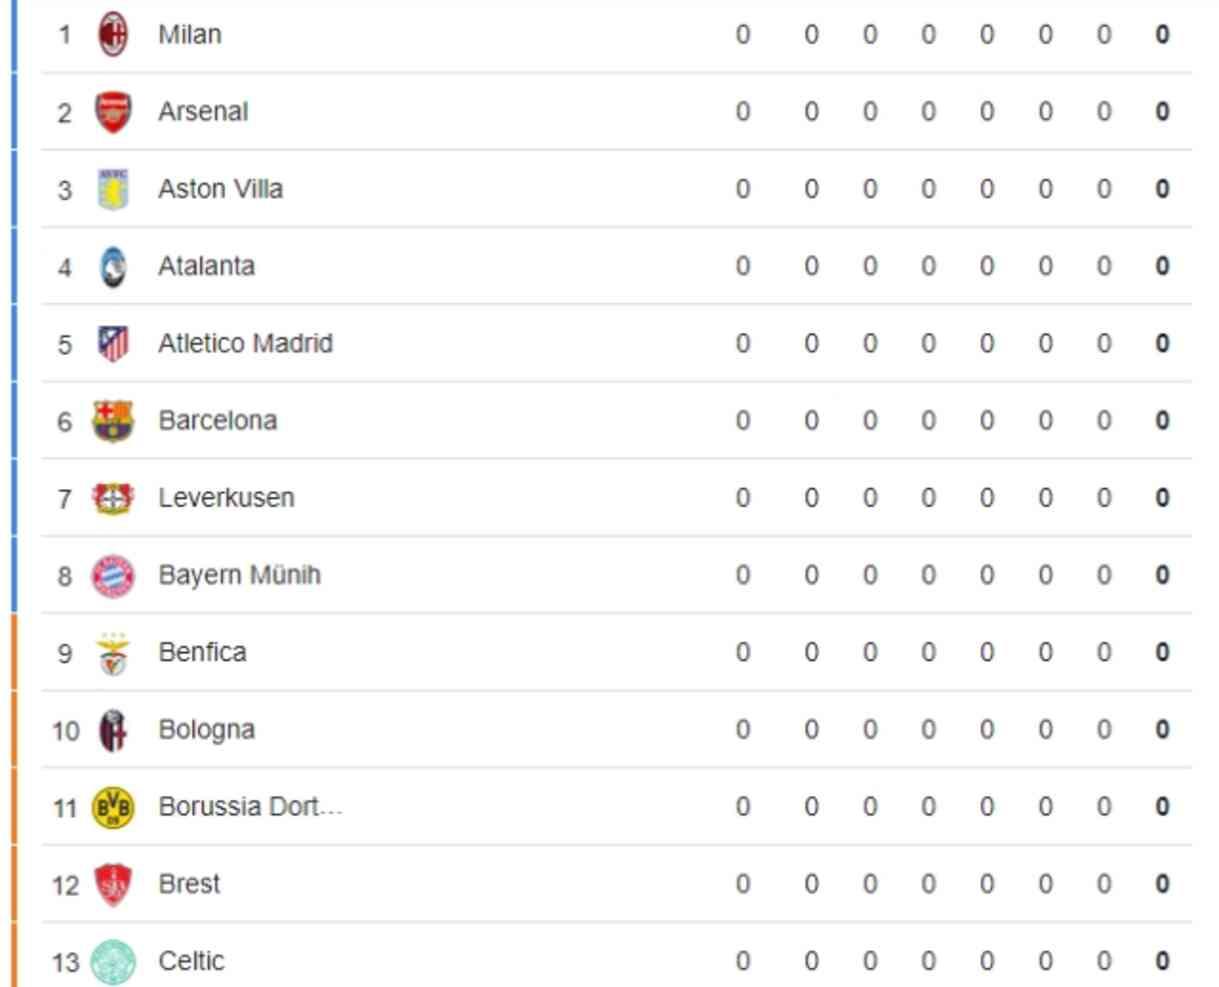Click the Arsenal club crest

[113, 112]
